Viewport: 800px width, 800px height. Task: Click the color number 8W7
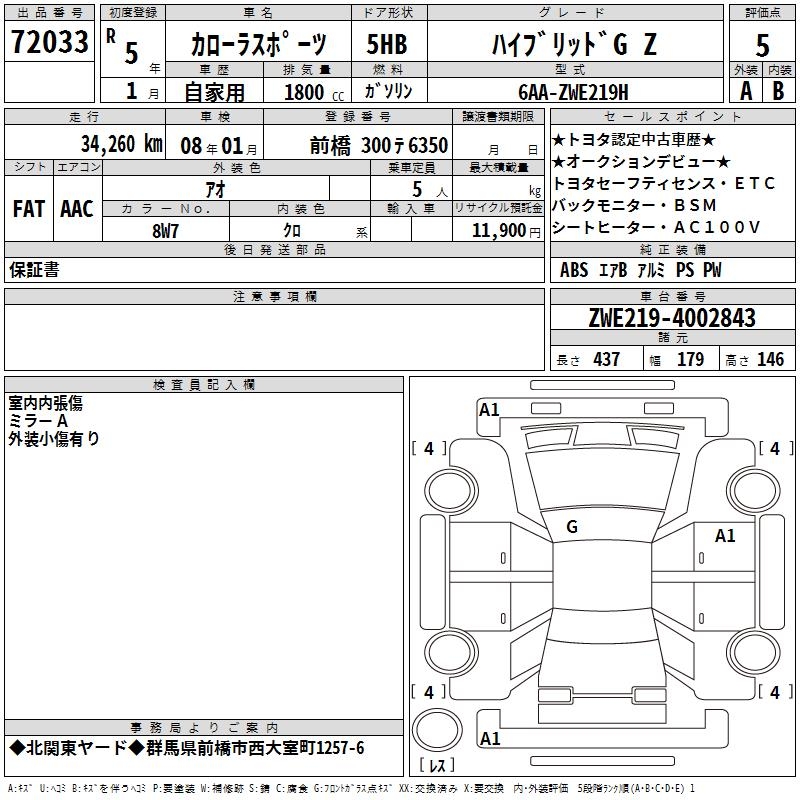pyautogui.click(x=165, y=231)
